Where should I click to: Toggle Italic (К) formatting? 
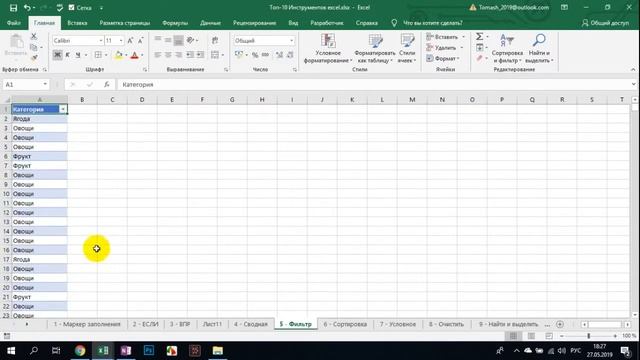pos(68,55)
